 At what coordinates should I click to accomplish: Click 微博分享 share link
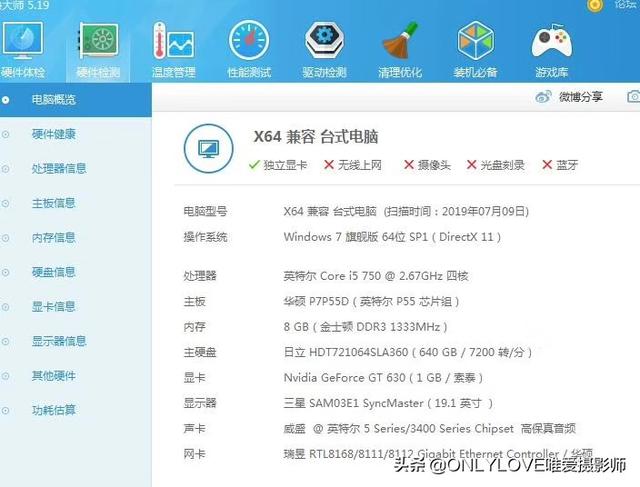580,97
